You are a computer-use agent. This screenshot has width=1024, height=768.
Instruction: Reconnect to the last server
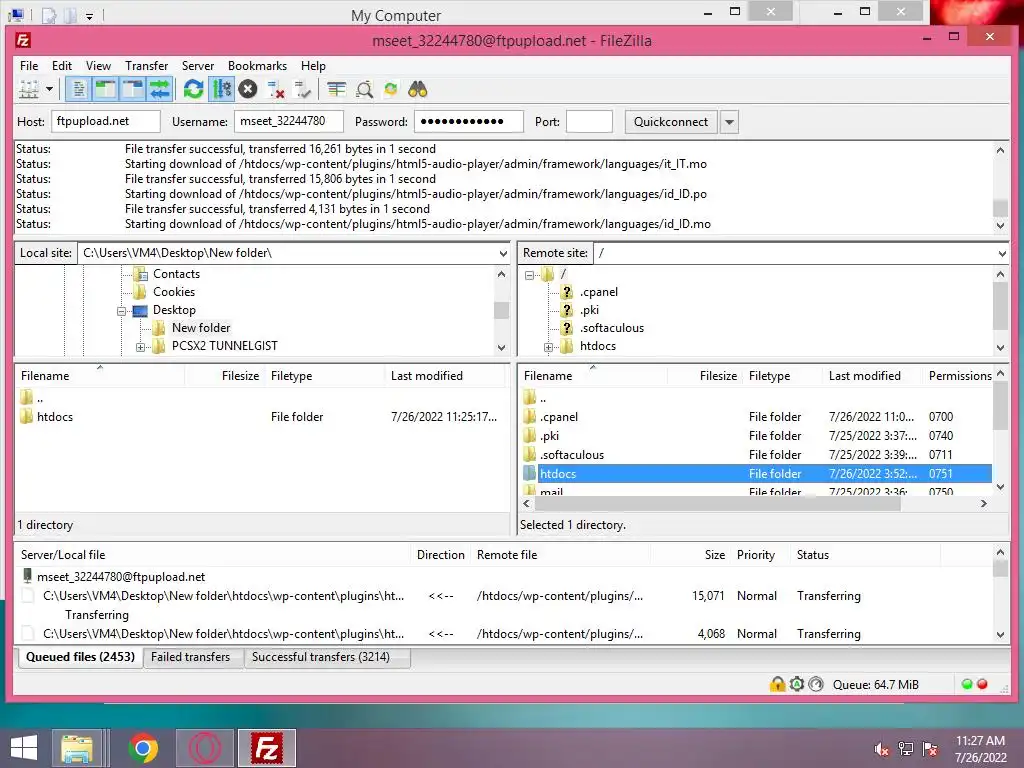coord(302,89)
